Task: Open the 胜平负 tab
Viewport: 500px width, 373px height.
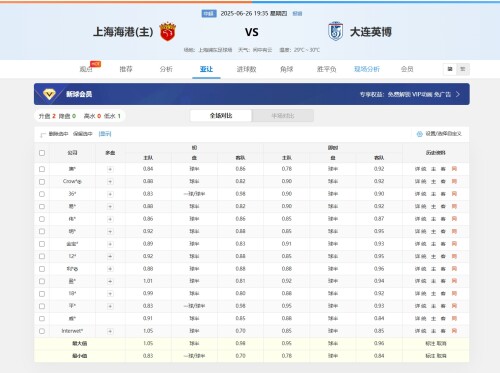Action: click(x=326, y=69)
